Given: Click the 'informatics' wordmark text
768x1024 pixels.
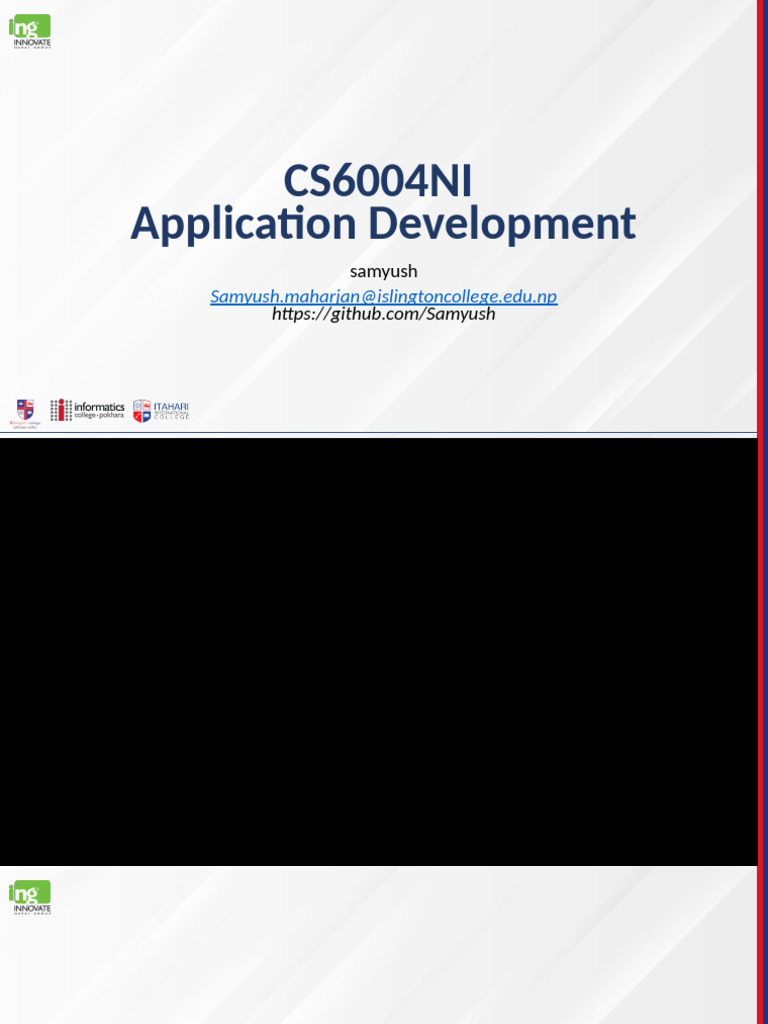Looking at the screenshot, I should pos(100,406).
